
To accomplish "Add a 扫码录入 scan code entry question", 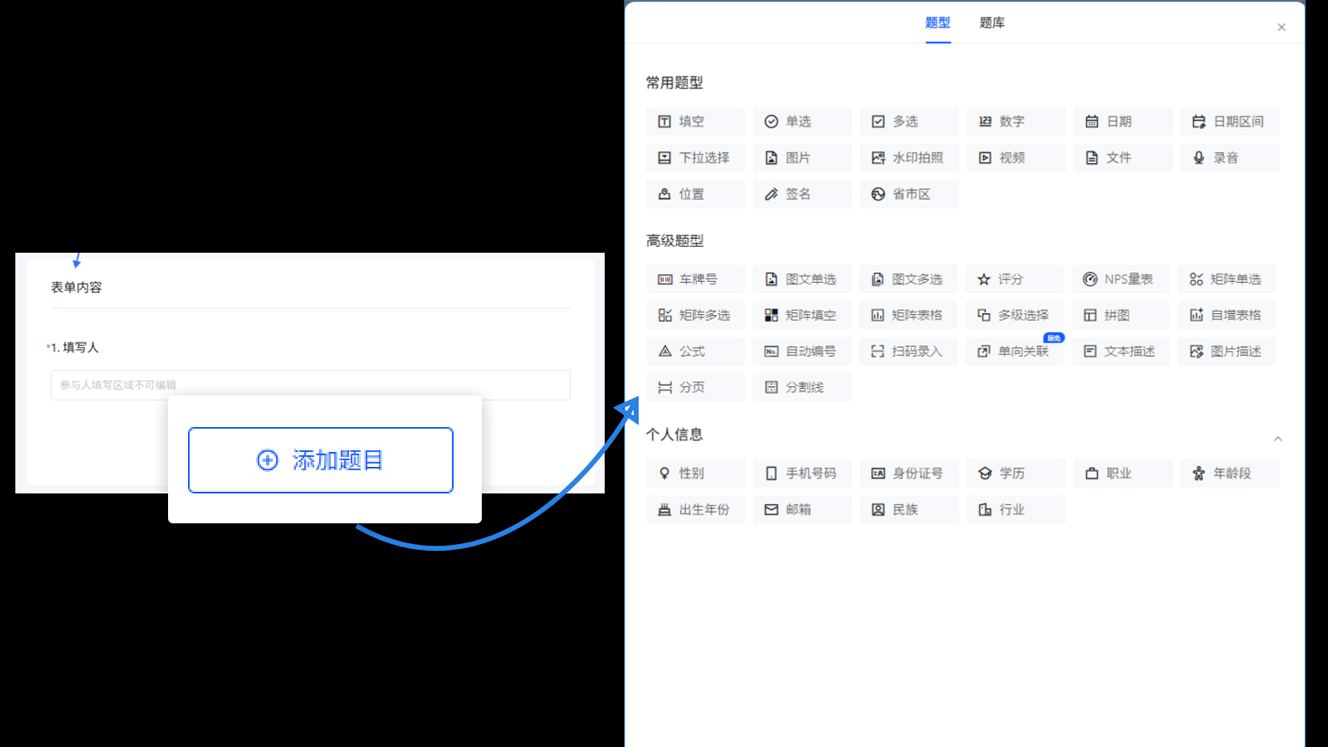I will pos(909,350).
